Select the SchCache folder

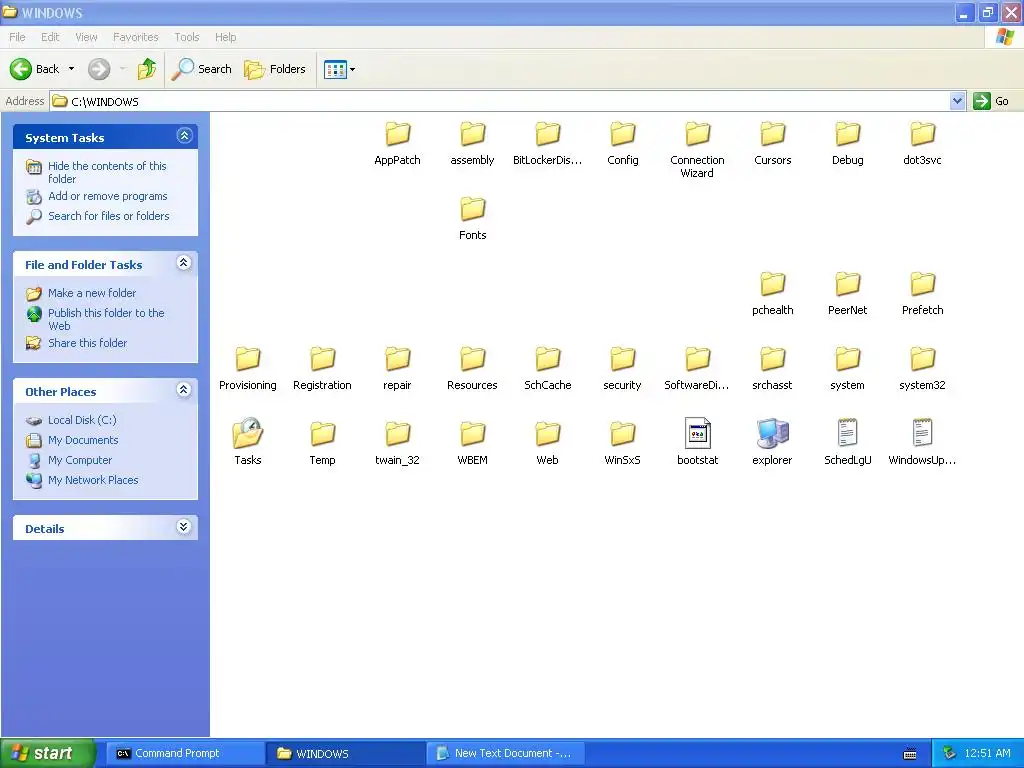547,369
